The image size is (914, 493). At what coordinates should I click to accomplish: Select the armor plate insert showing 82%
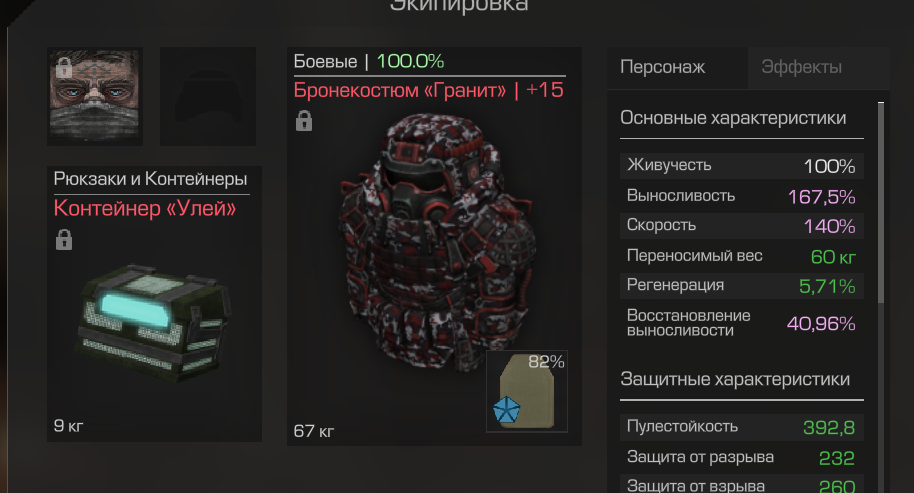click(527, 391)
